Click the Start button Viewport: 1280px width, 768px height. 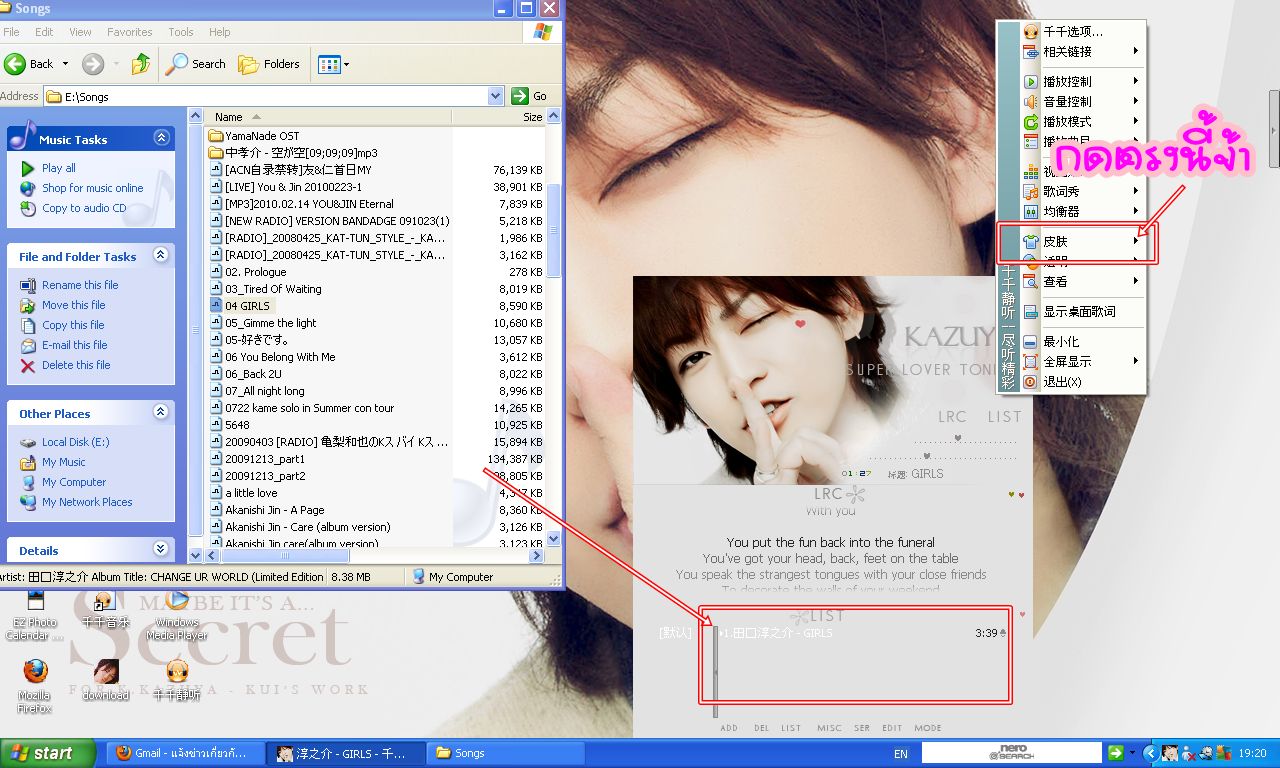48,753
